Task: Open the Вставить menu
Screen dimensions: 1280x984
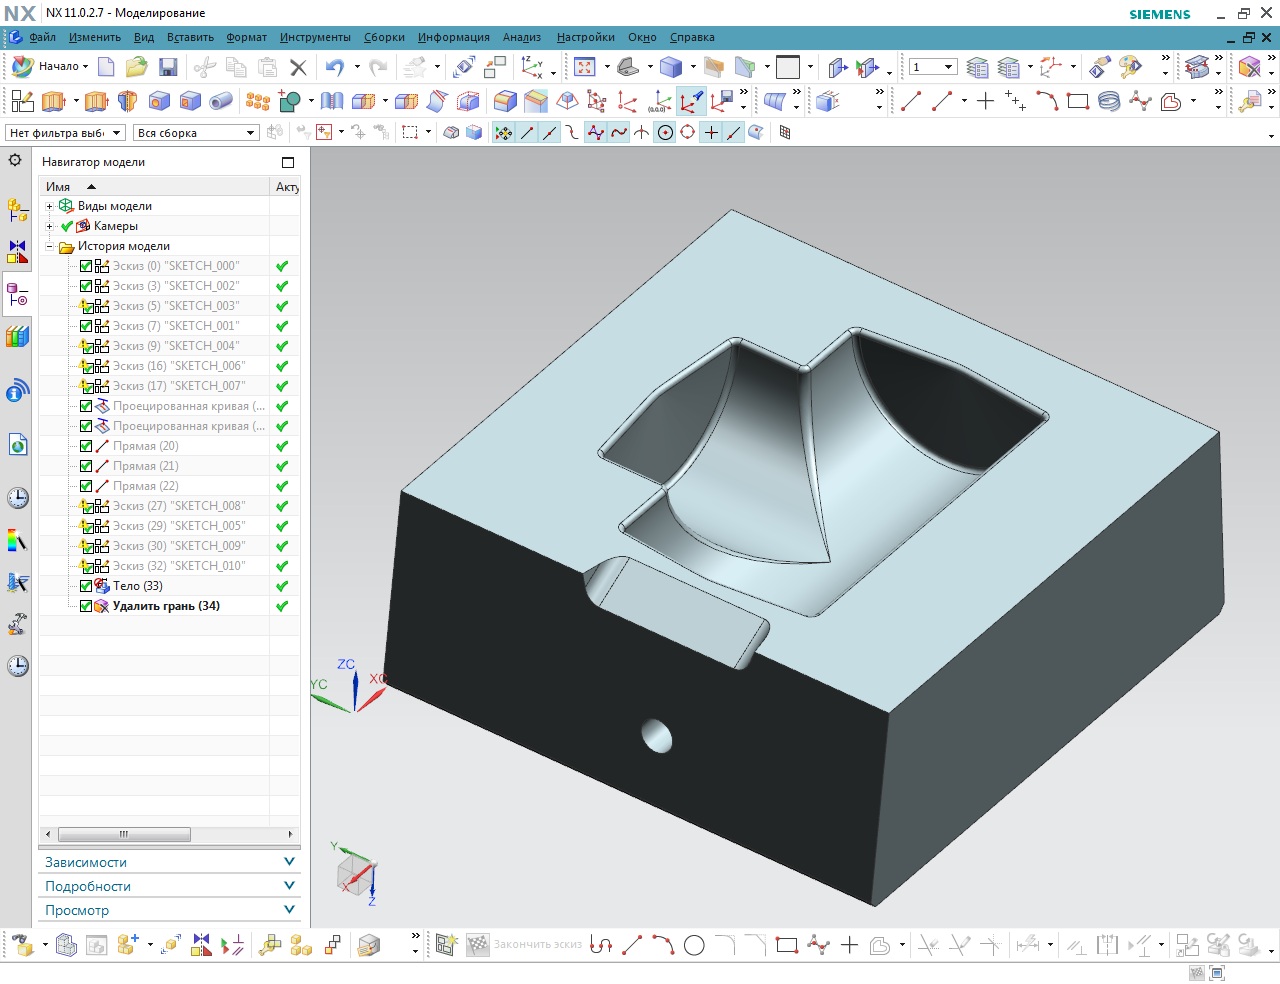Action: click(x=190, y=37)
